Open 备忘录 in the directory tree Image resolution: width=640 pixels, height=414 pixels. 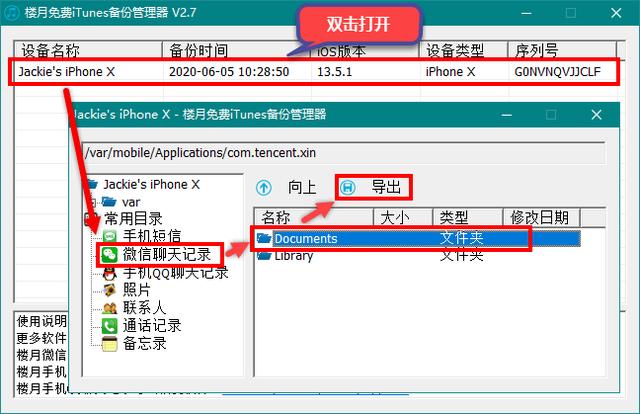(x=144, y=344)
